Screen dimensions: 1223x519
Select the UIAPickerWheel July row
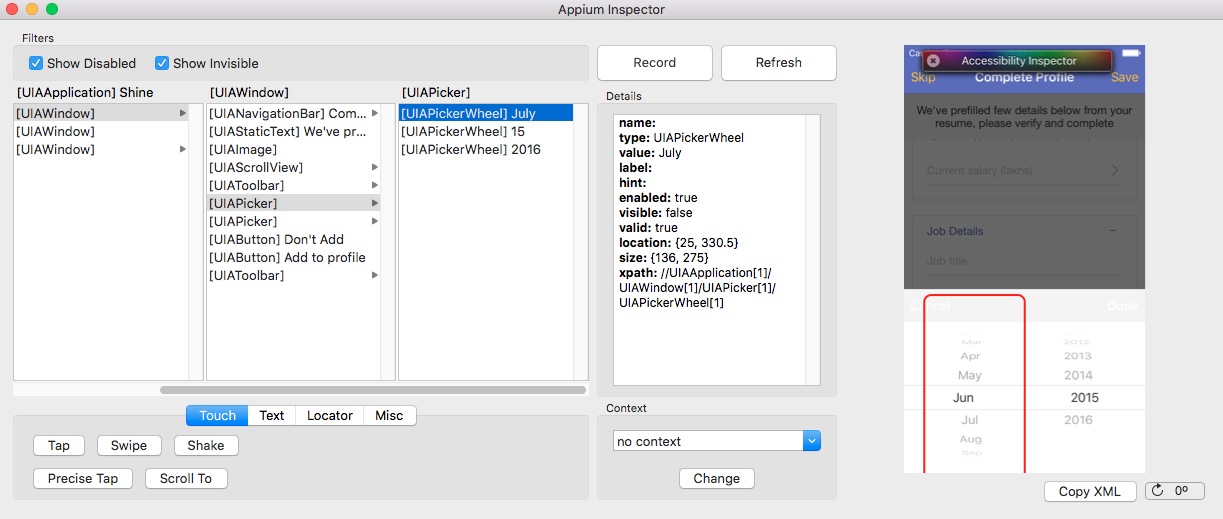(x=486, y=113)
